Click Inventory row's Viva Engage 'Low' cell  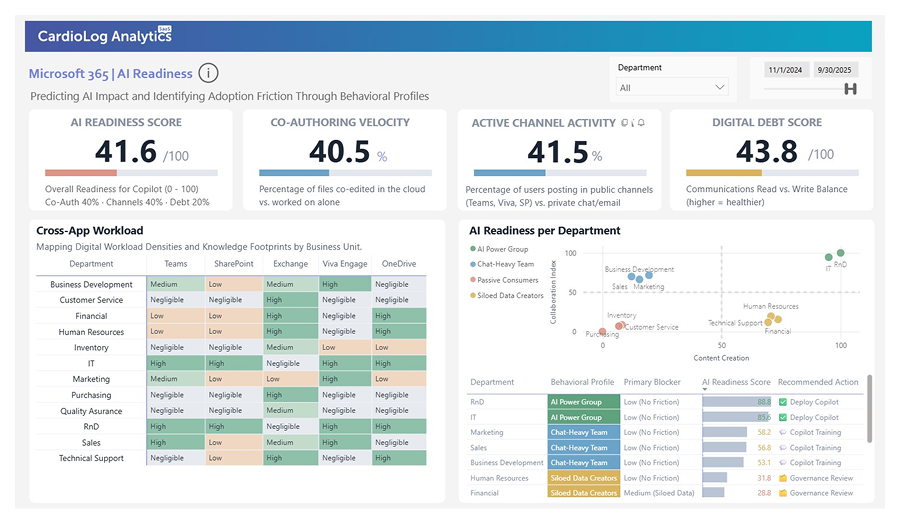pos(345,347)
